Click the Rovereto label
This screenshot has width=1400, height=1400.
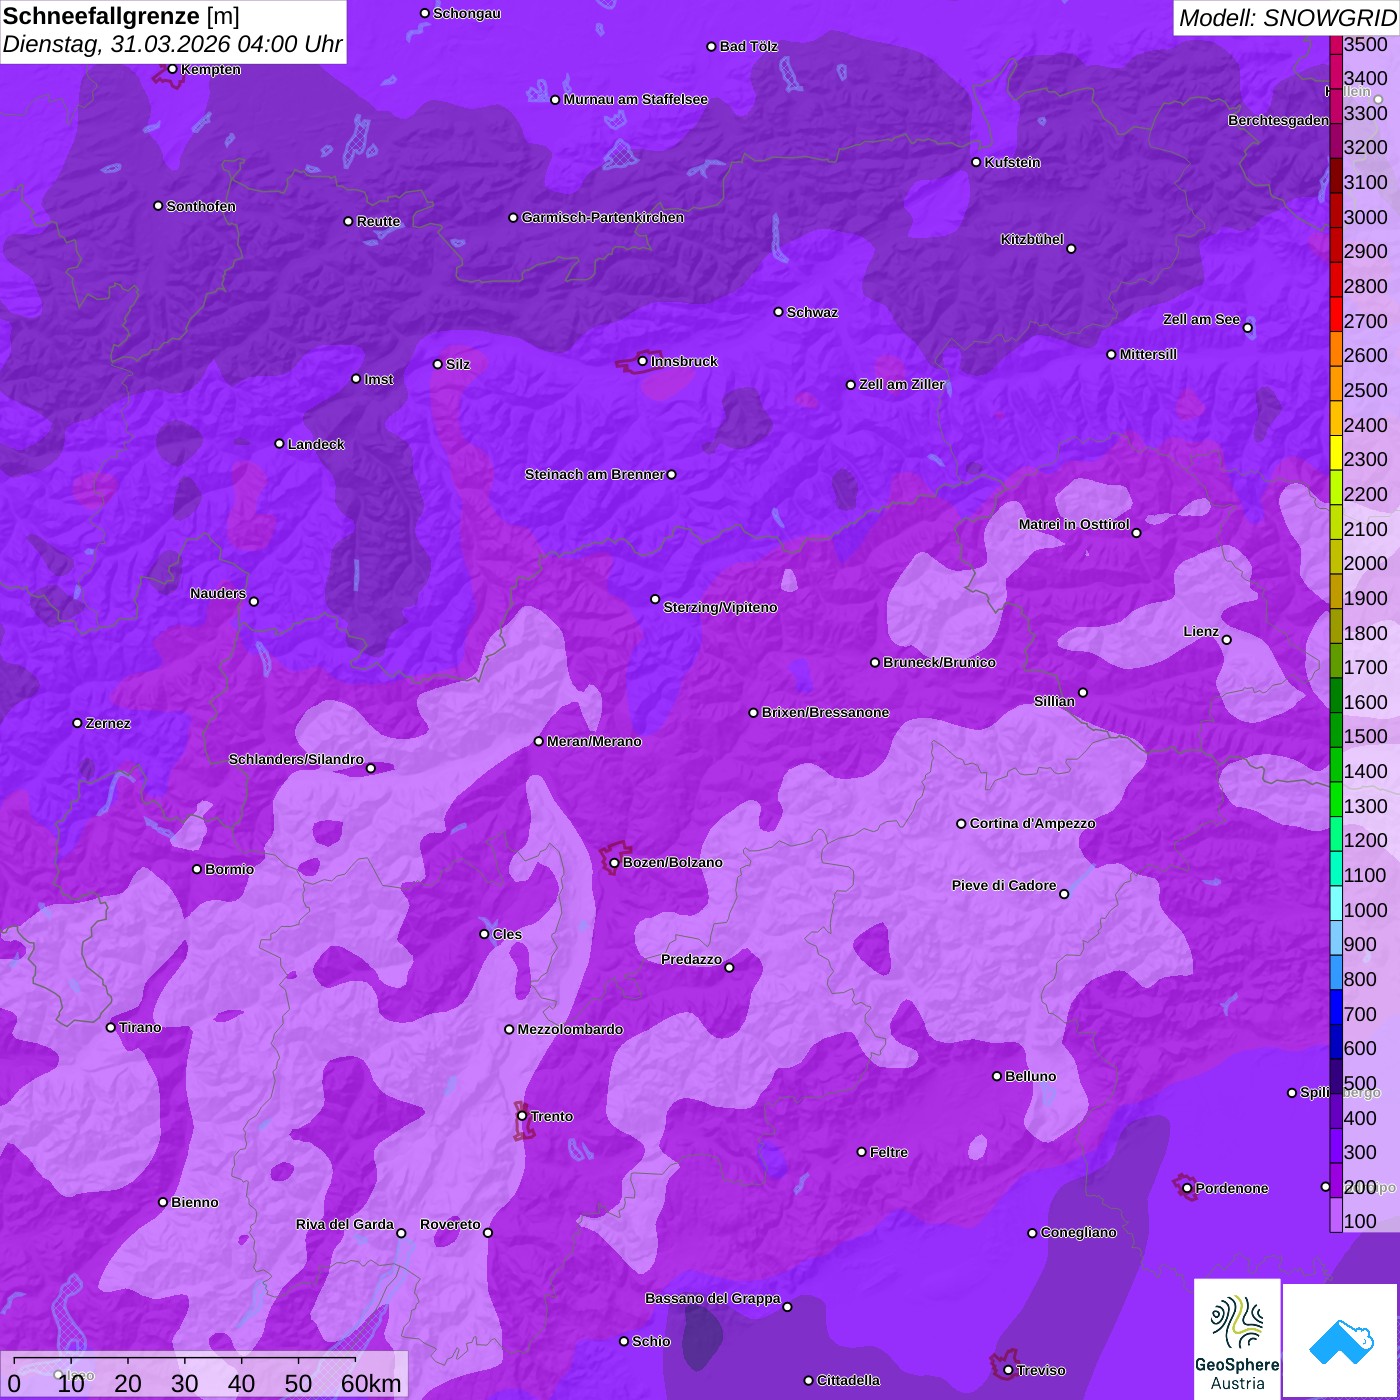point(450,1224)
